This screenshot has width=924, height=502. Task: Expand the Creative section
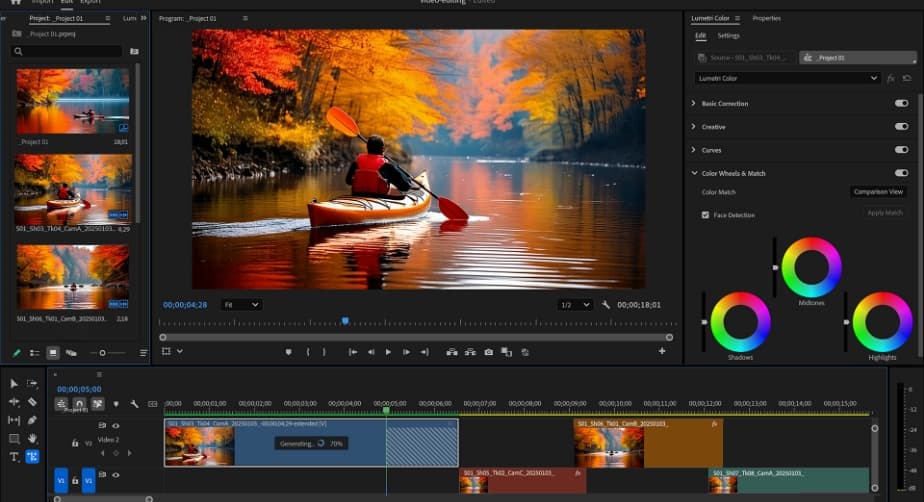[694, 127]
